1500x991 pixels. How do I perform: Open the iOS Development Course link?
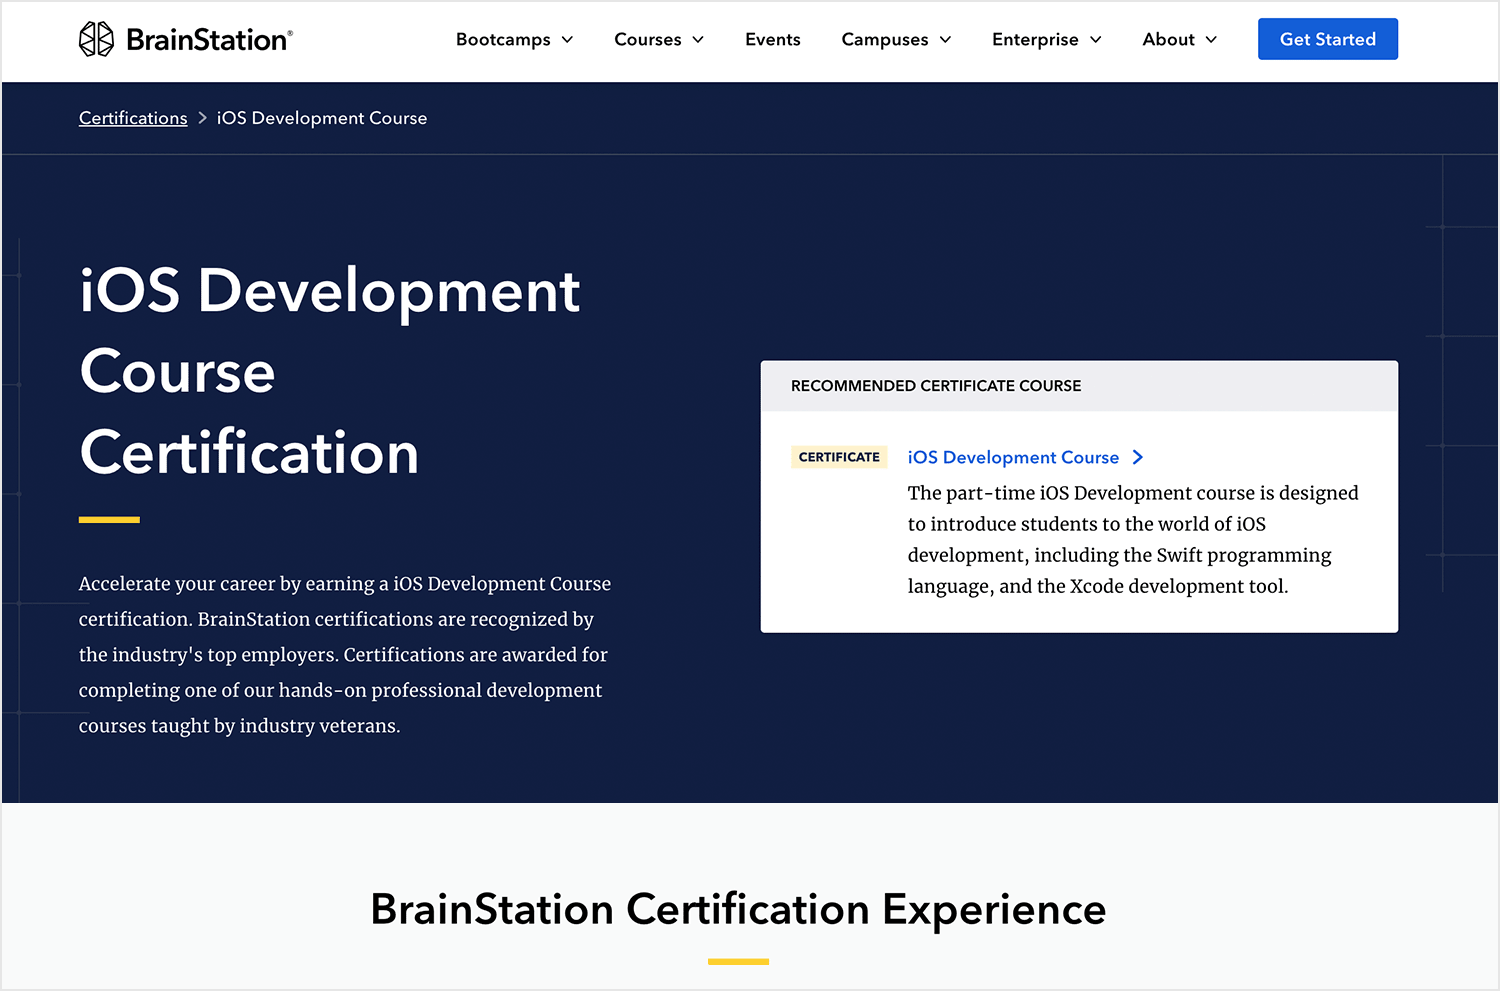tap(1013, 457)
